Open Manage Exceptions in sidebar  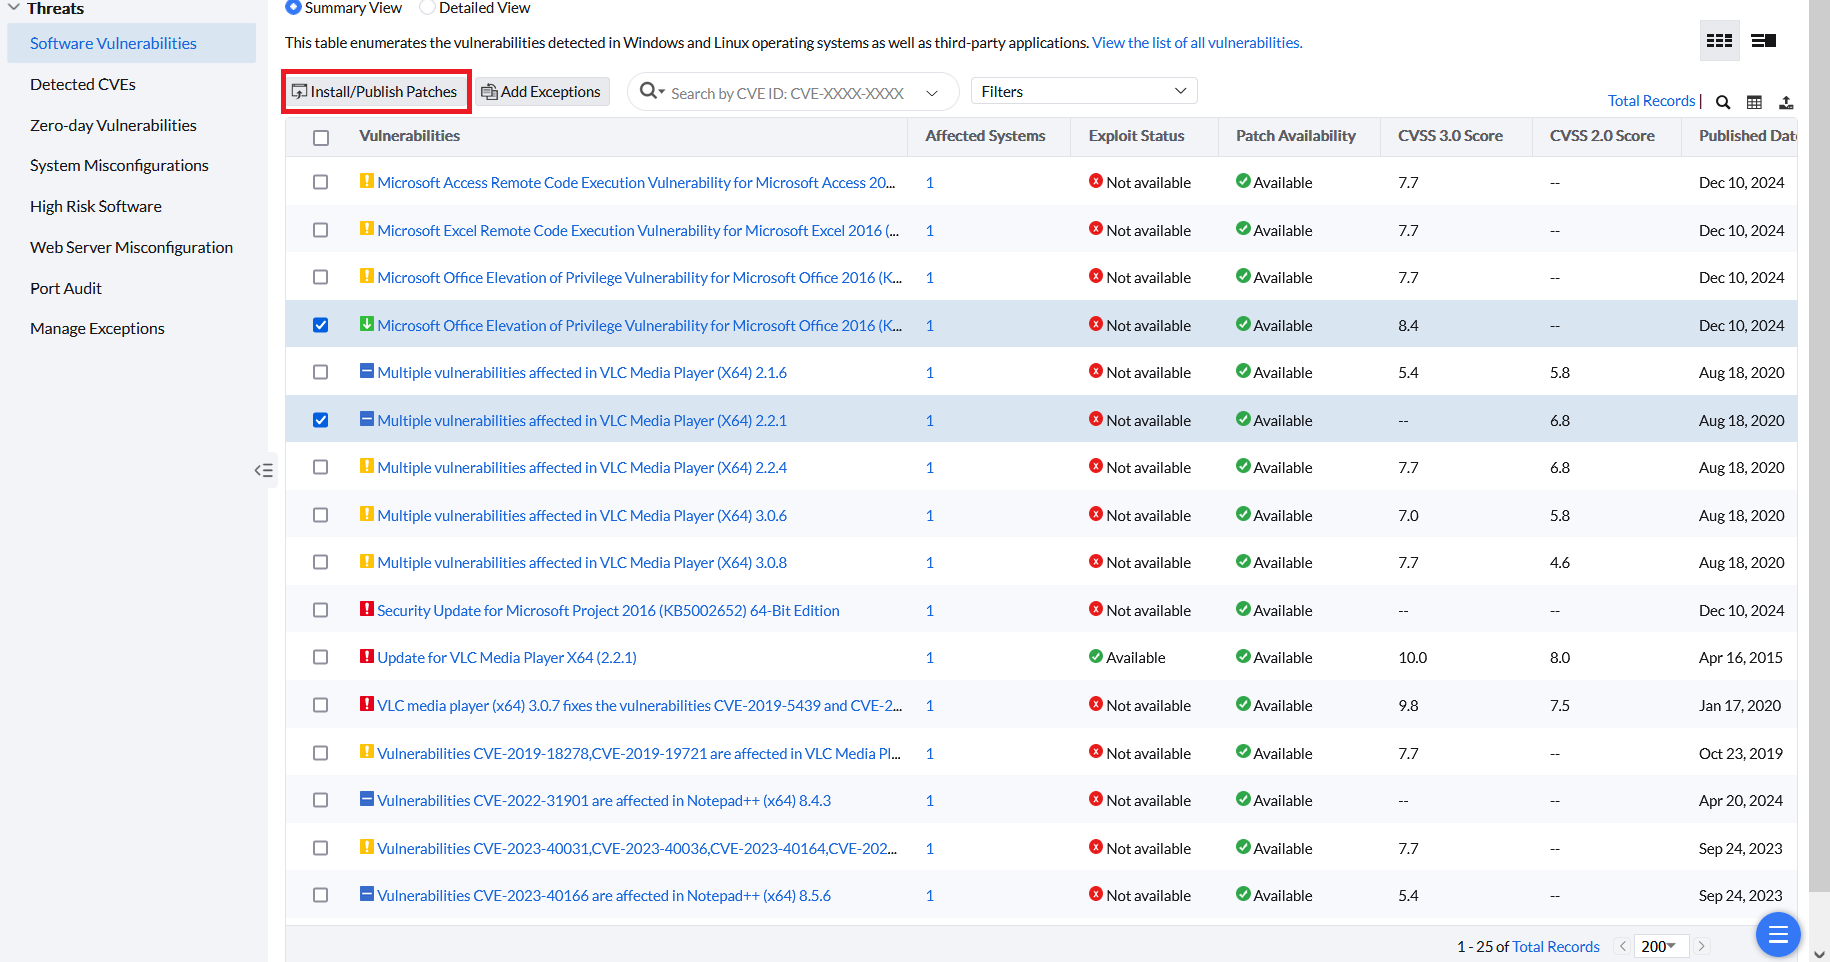(97, 328)
